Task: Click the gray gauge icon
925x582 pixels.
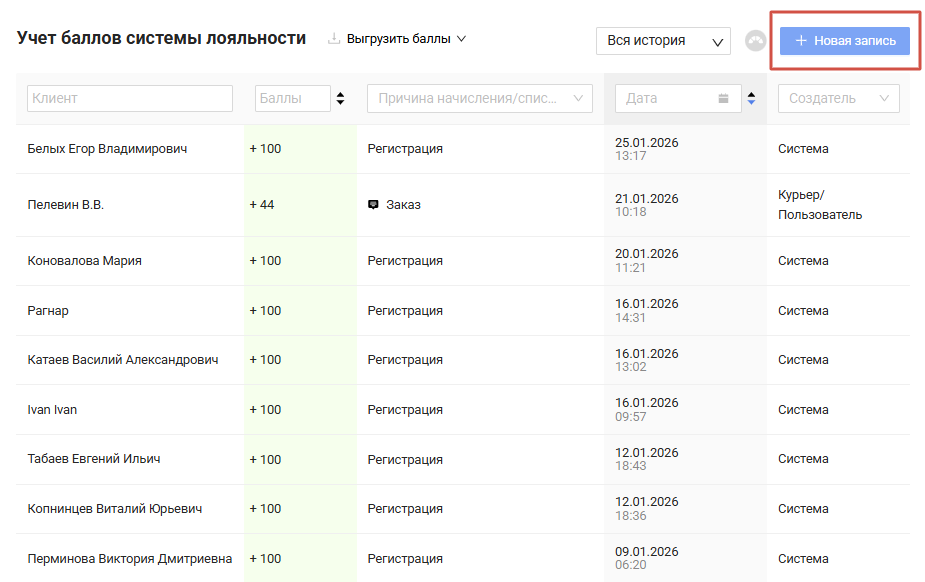Action: click(756, 41)
